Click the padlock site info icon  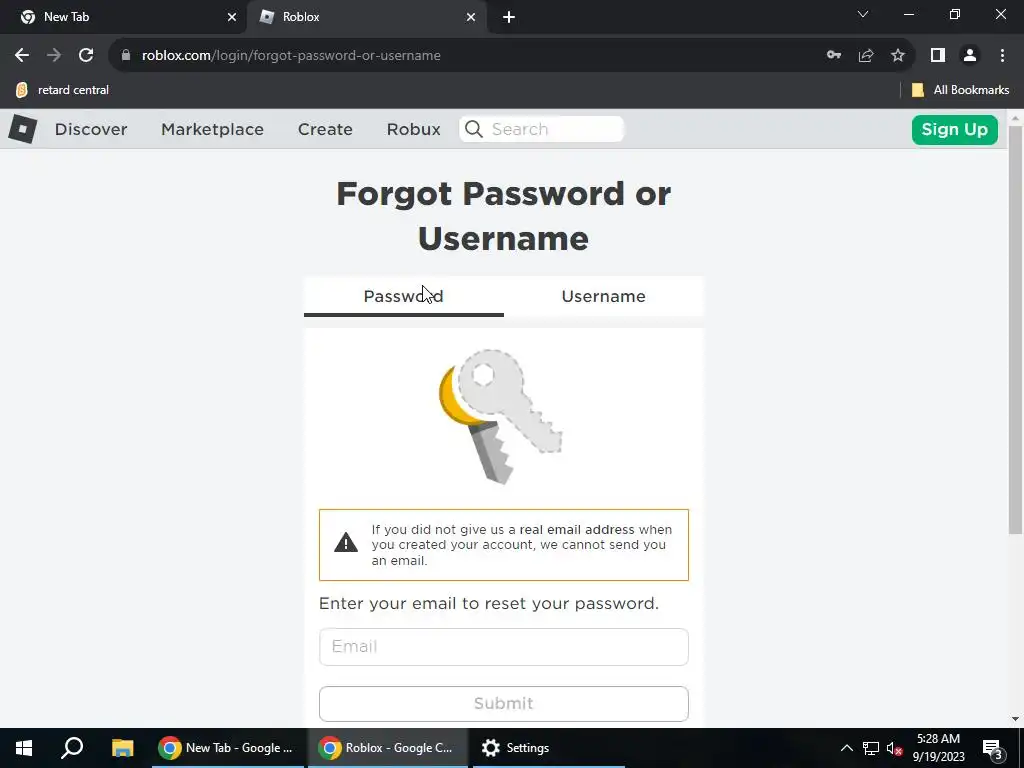click(x=126, y=56)
